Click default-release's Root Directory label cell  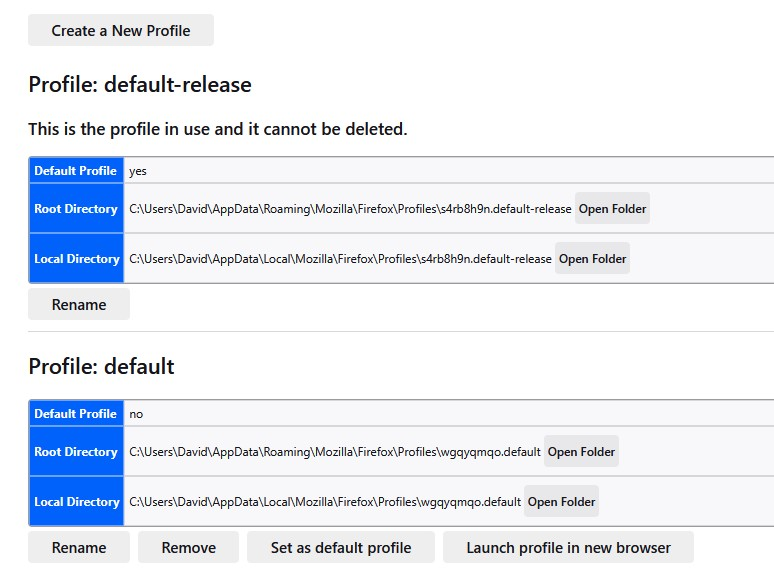tap(76, 209)
